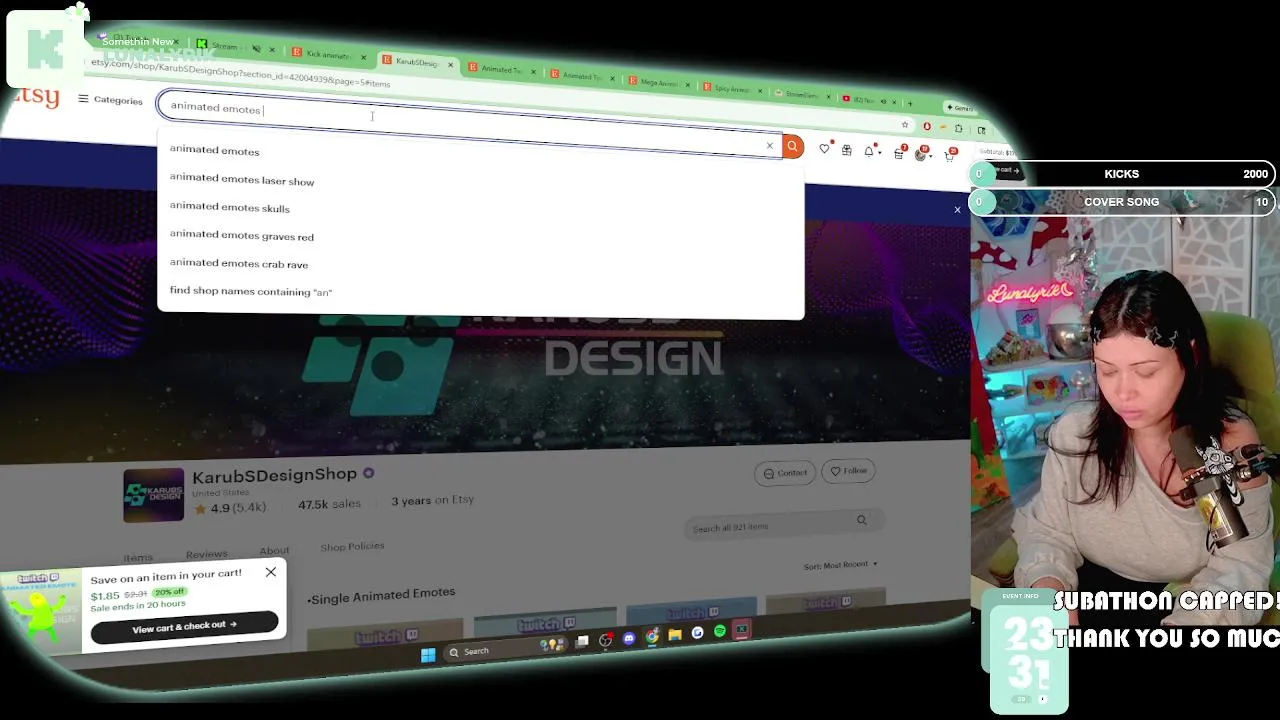
Task: Open File Explorer from the taskbar
Action: tap(675, 634)
